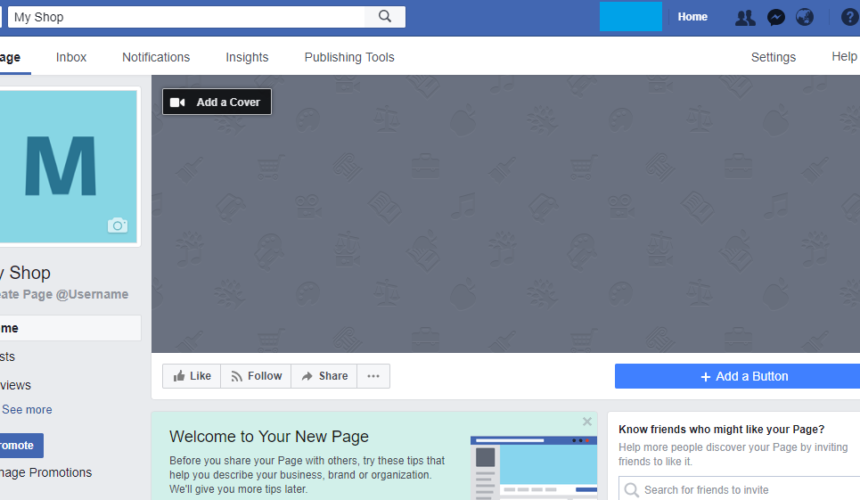This screenshot has height=500, width=860.
Task: Click the search magnifier icon in top bar
Action: pos(385,16)
